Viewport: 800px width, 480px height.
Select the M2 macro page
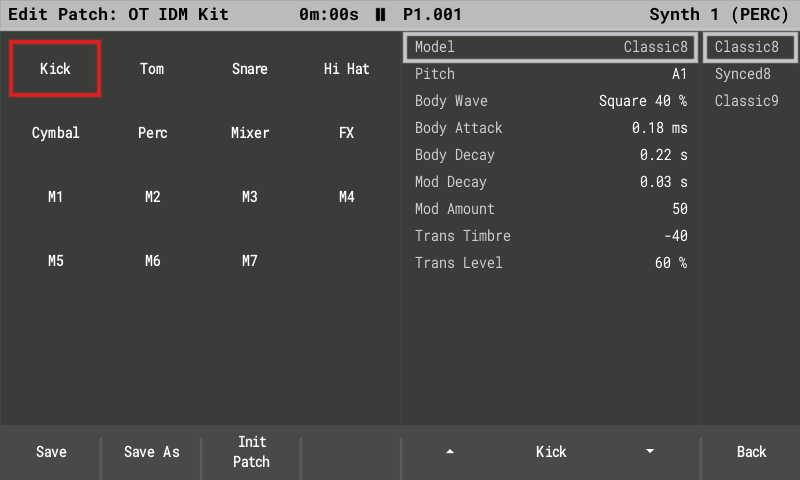[x=152, y=197]
